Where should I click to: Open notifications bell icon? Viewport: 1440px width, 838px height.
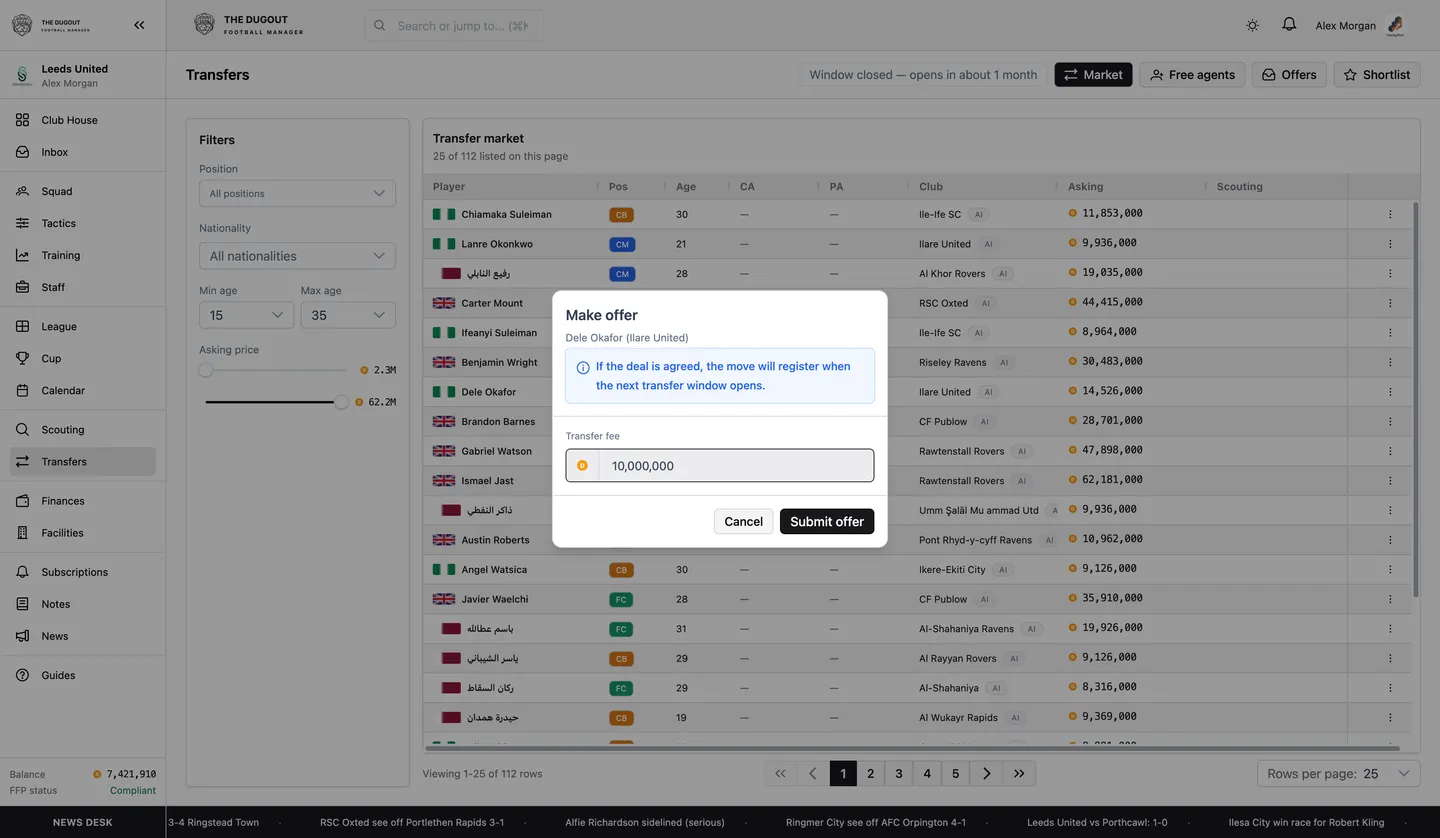pyautogui.click(x=1289, y=25)
